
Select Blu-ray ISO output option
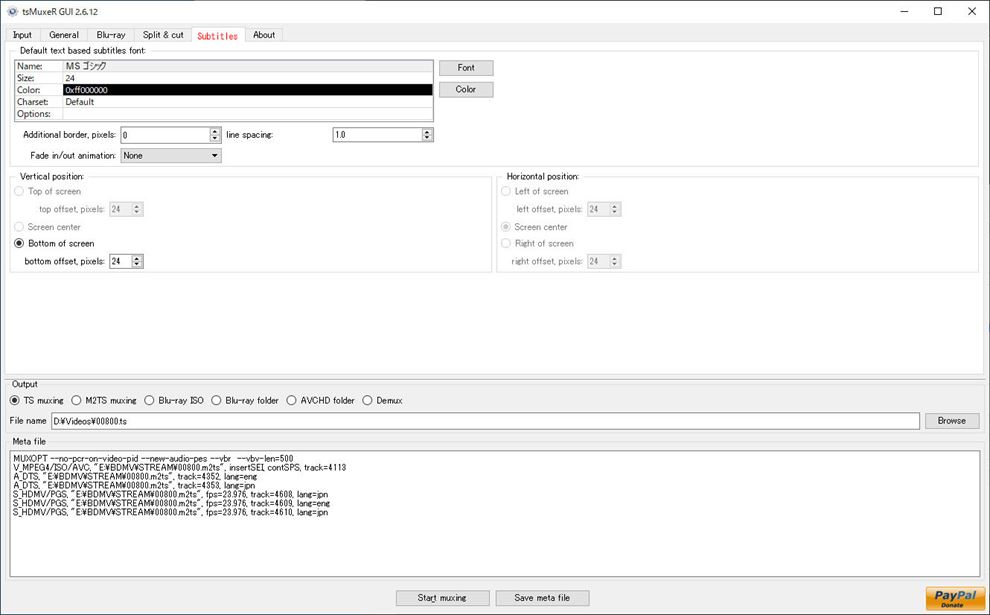[x=150, y=400]
